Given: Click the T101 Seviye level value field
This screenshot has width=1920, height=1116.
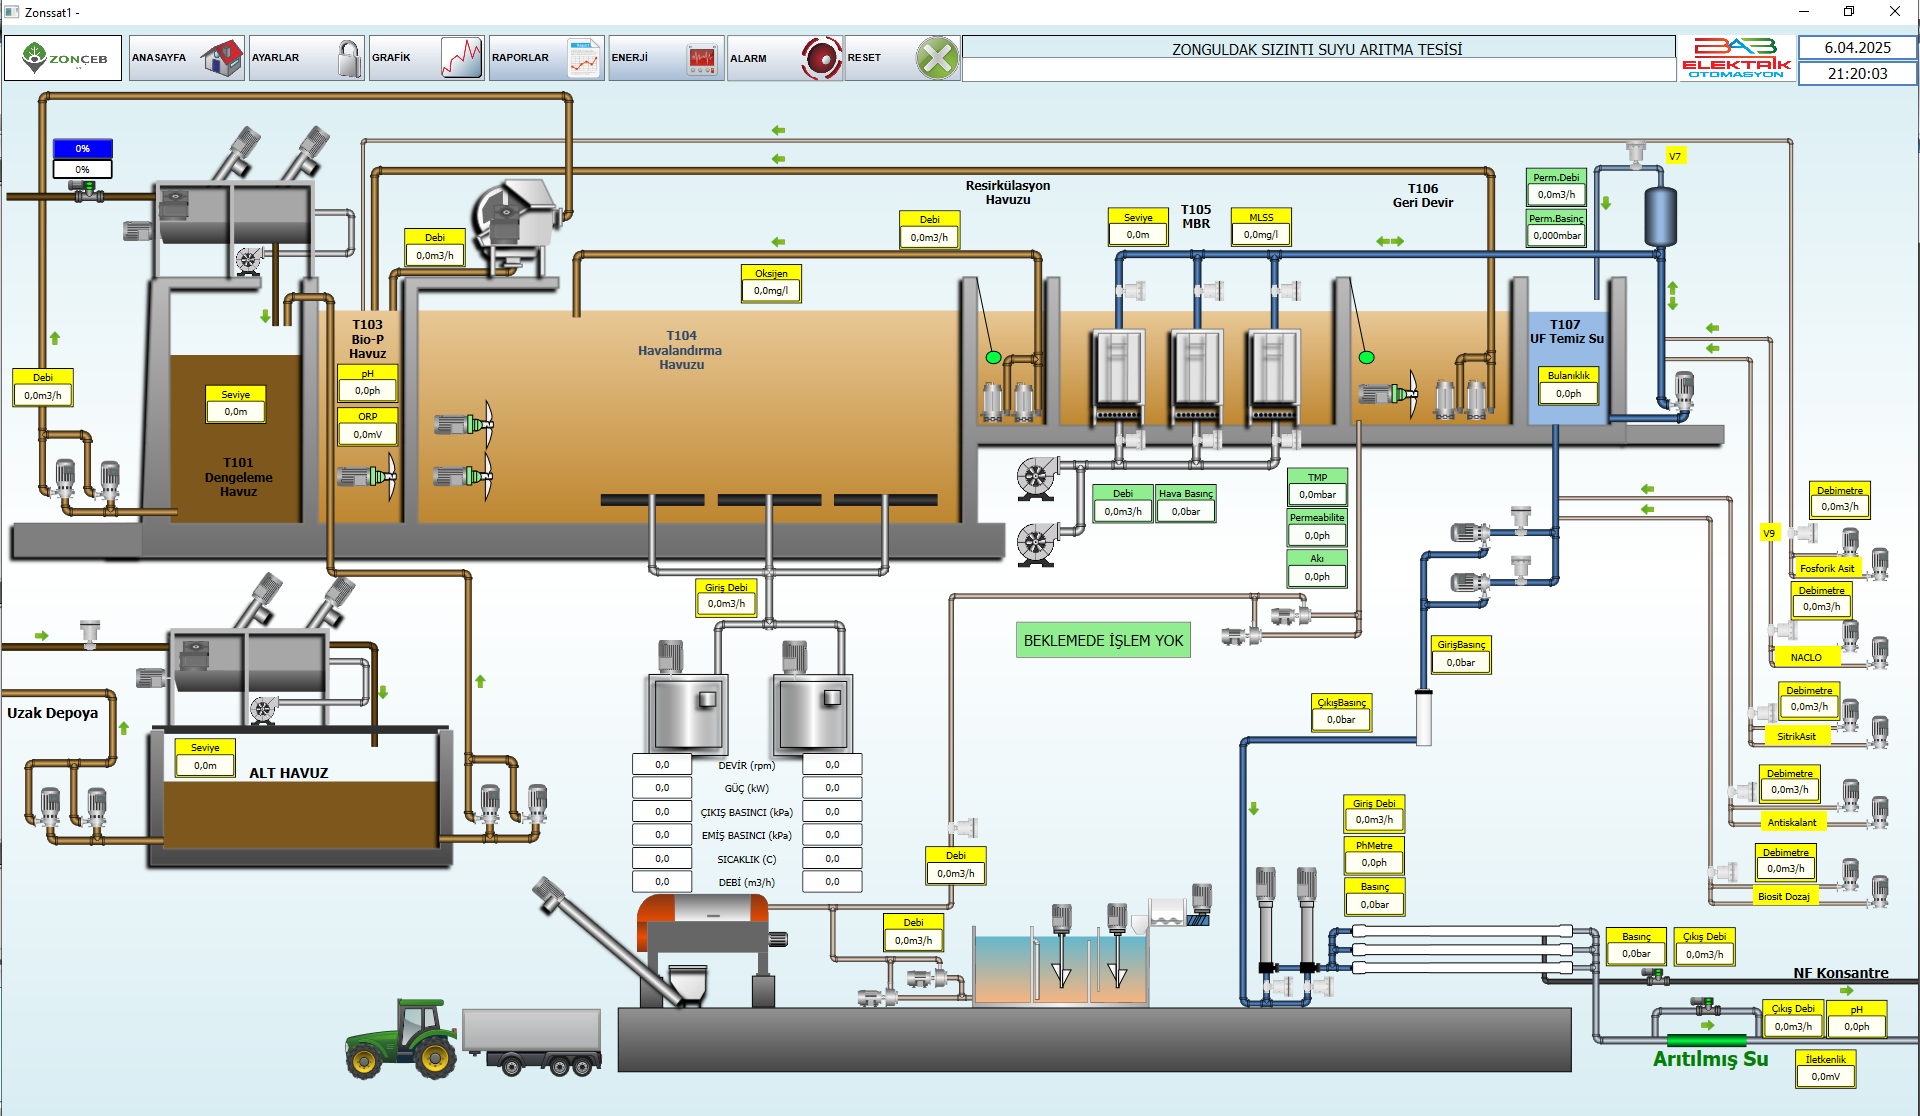Looking at the screenshot, I should coord(235,412).
